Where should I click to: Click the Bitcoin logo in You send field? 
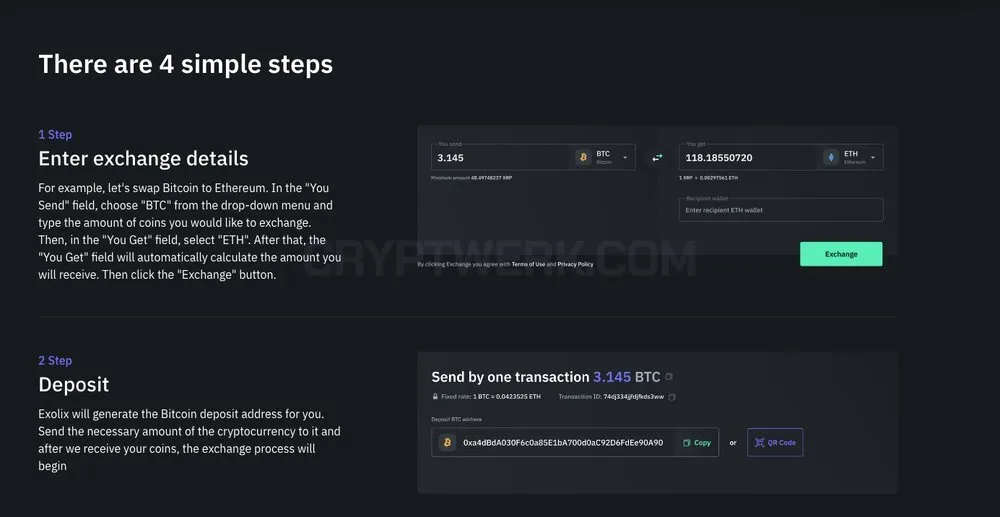(x=583, y=157)
